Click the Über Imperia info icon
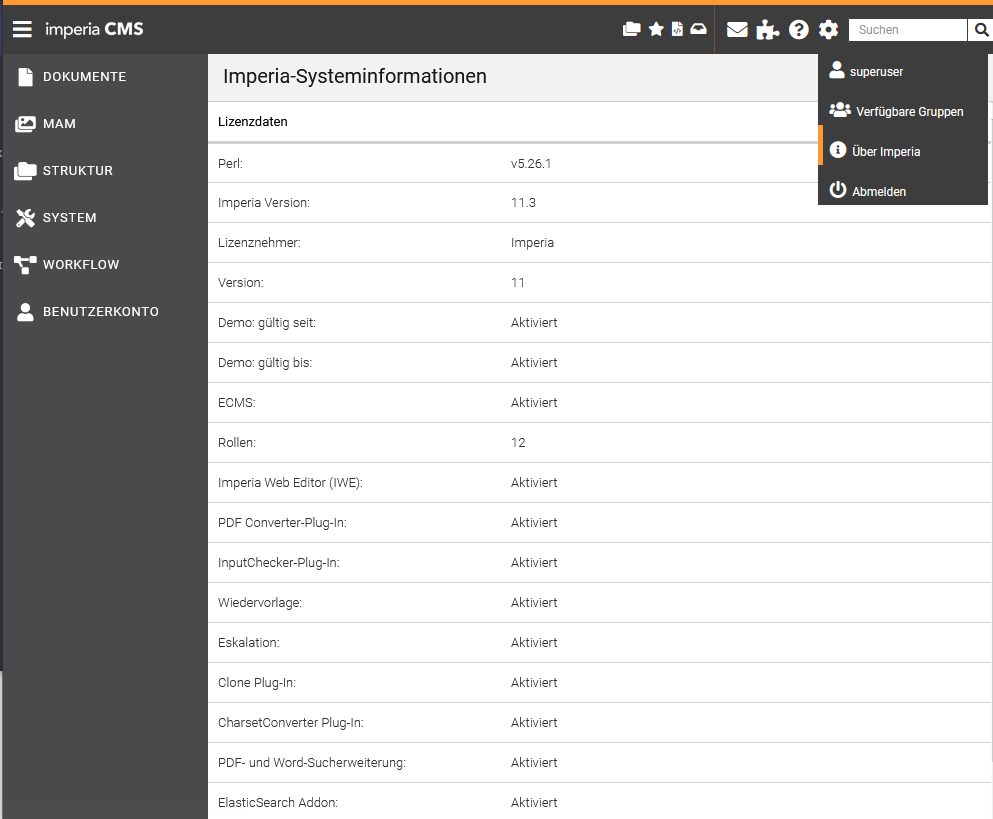Image resolution: width=993 pixels, height=819 pixels. (x=837, y=149)
